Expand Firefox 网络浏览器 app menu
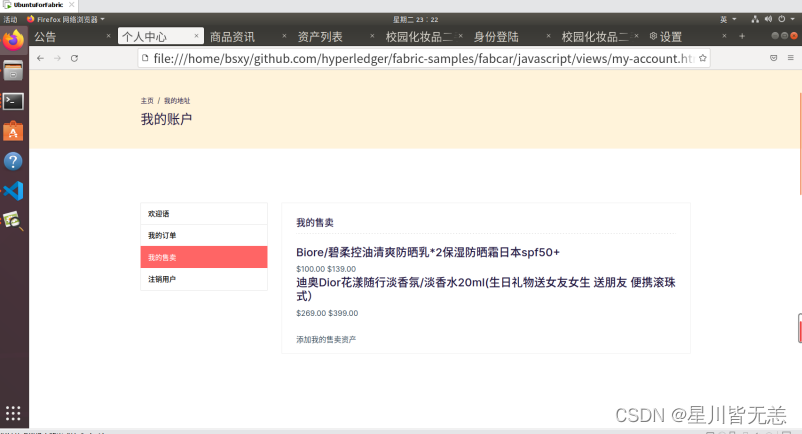 coord(66,19)
